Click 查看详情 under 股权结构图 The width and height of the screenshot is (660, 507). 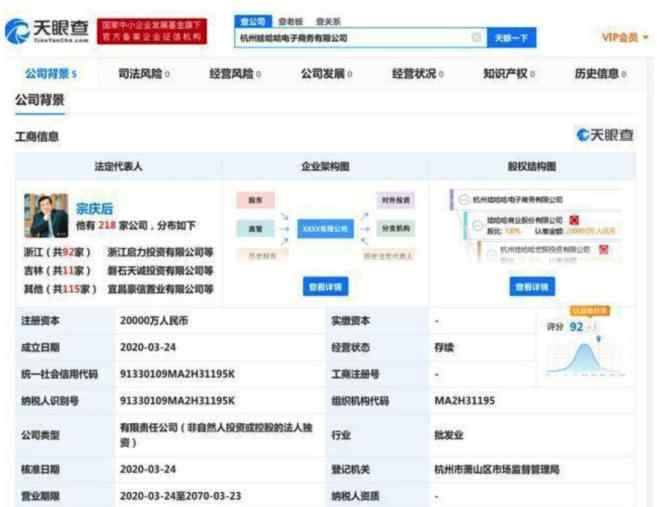click(532, 287)
